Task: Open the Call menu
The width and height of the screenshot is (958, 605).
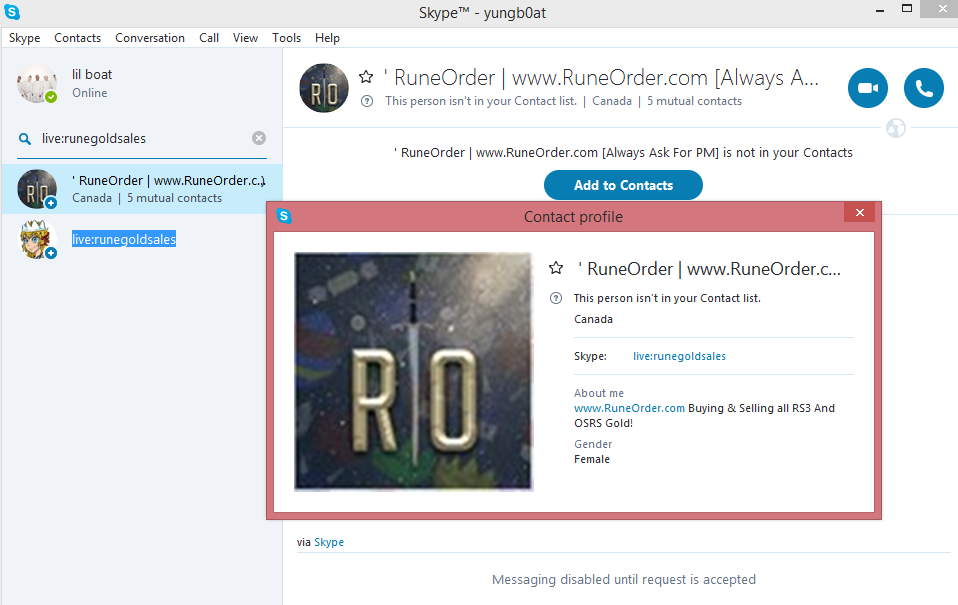Action: point(209,38)
